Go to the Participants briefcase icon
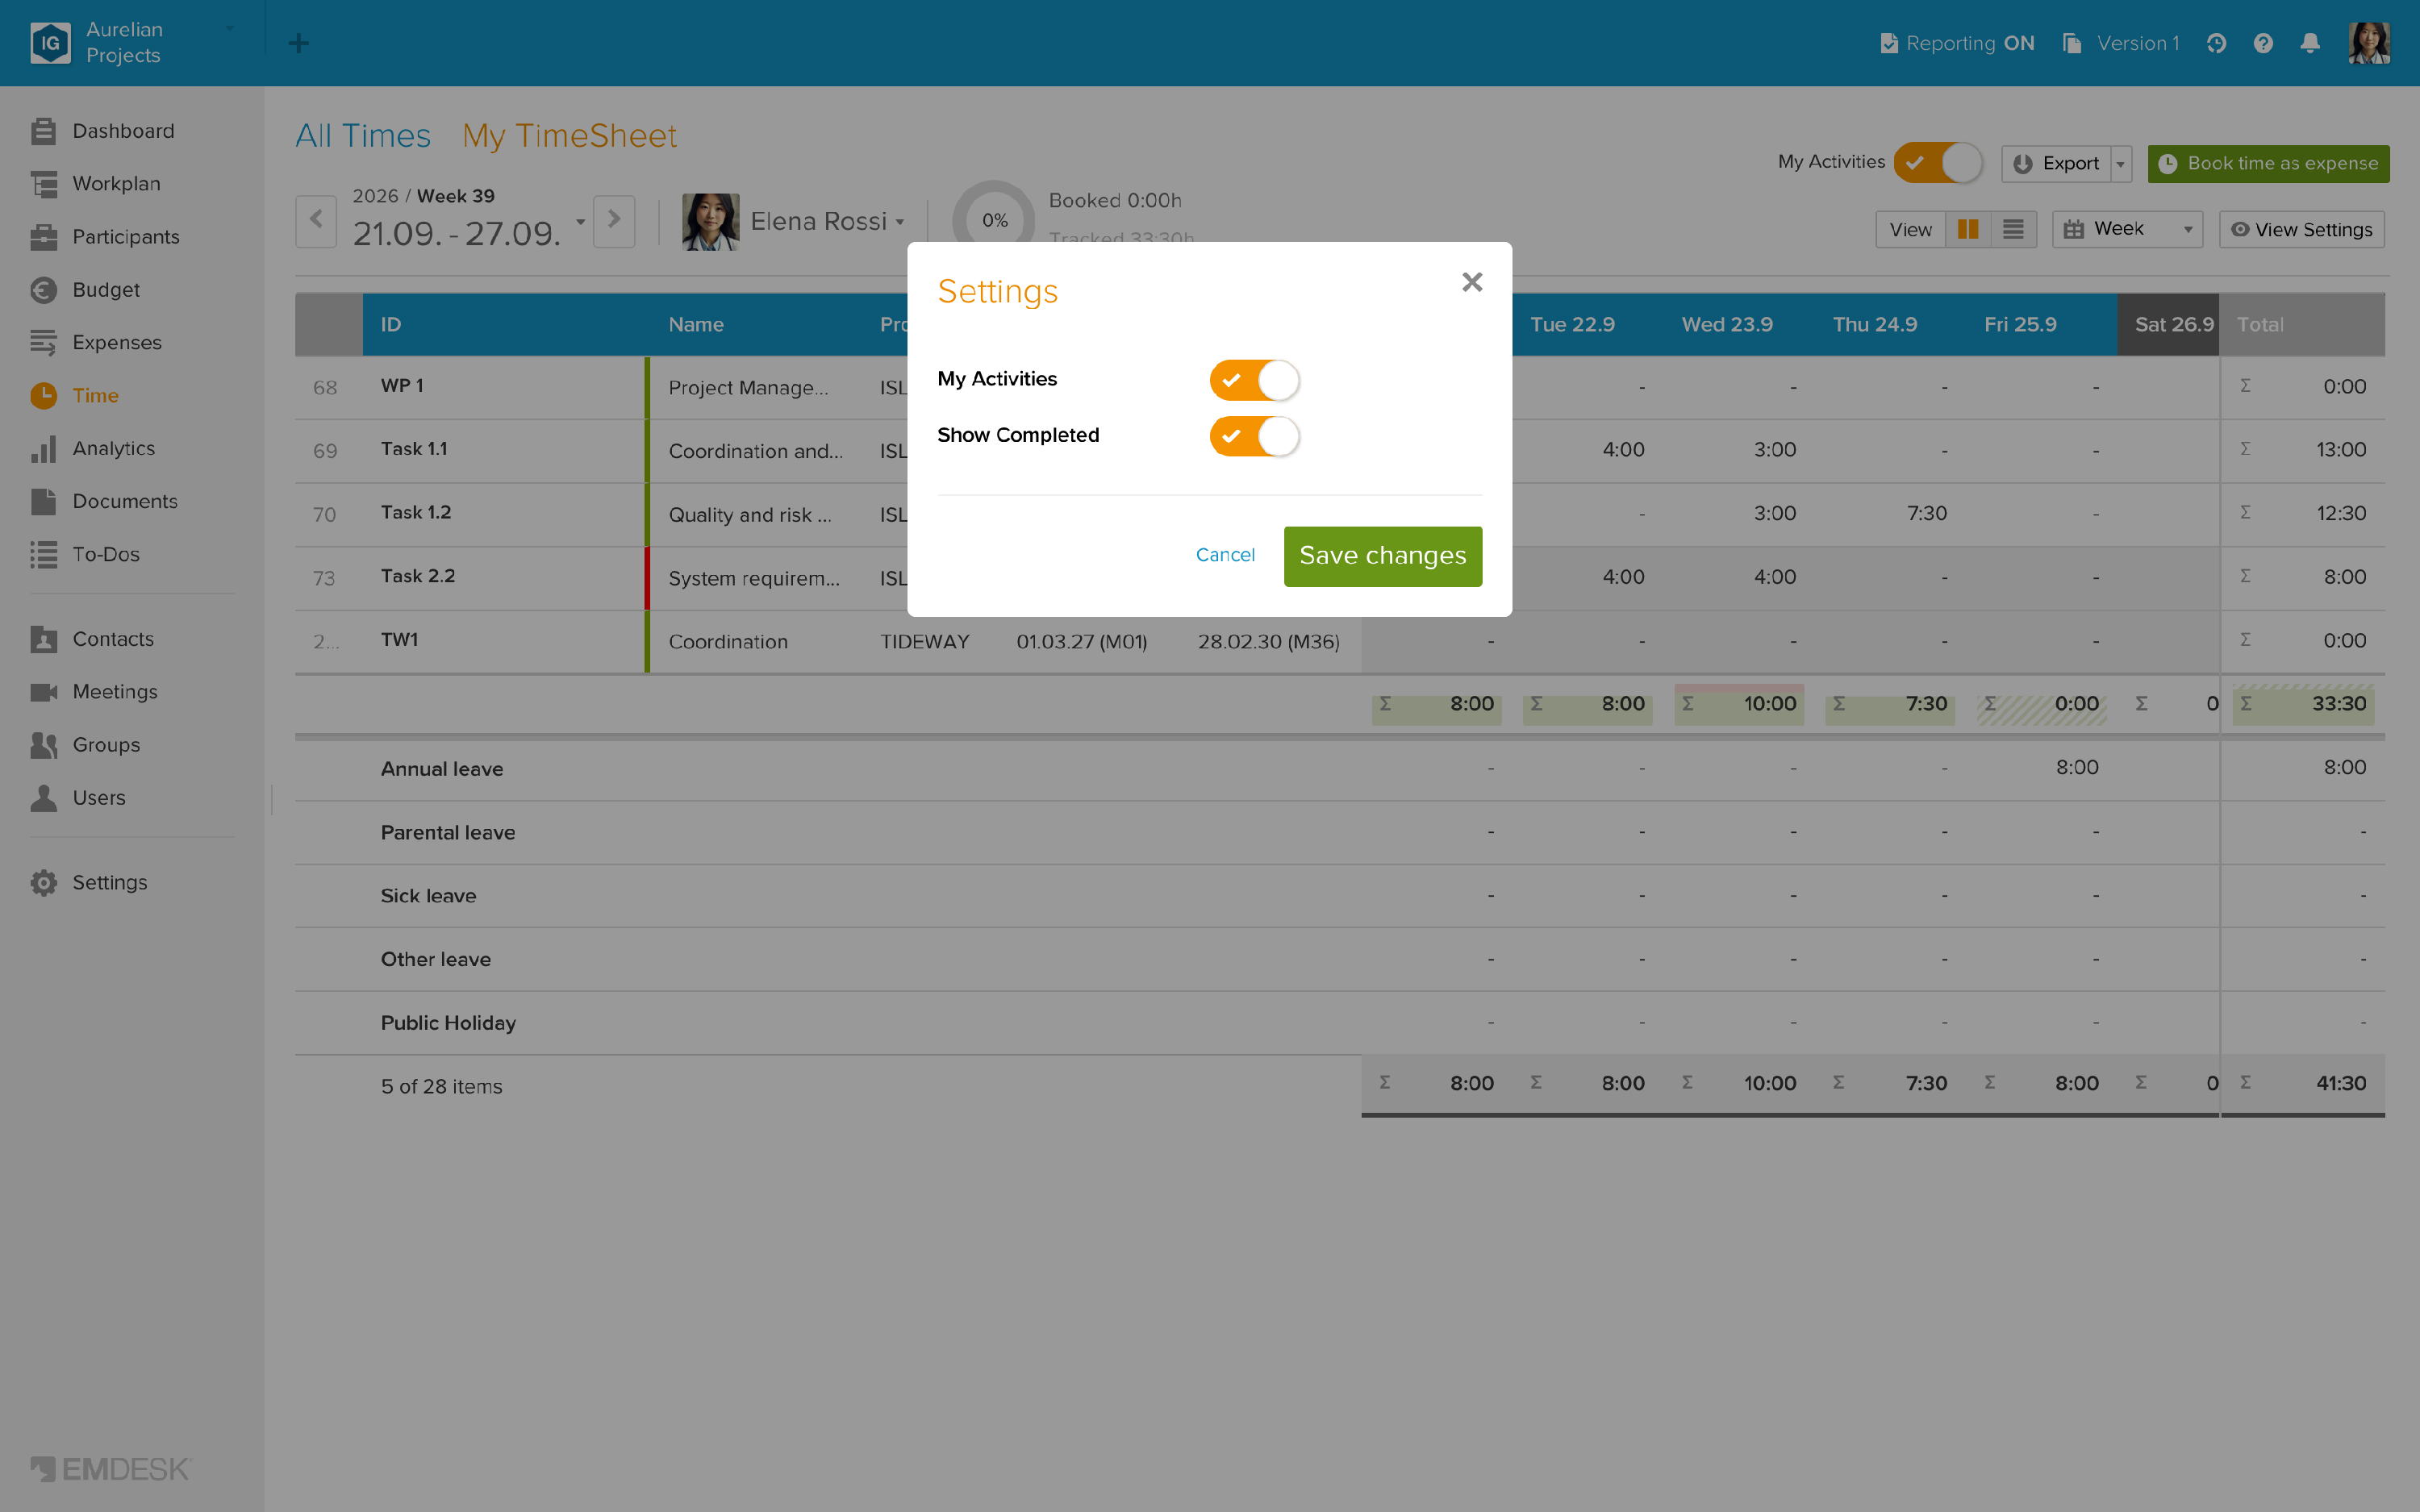The height and width of the screenshot is (1512, 2420). point(43,237)
